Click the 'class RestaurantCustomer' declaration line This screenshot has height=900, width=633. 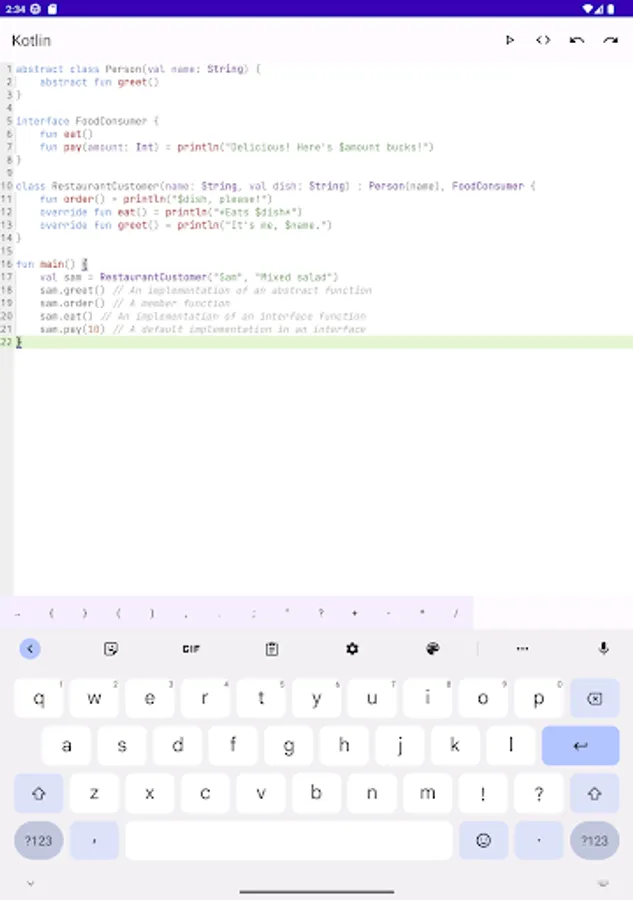(275, 186)
